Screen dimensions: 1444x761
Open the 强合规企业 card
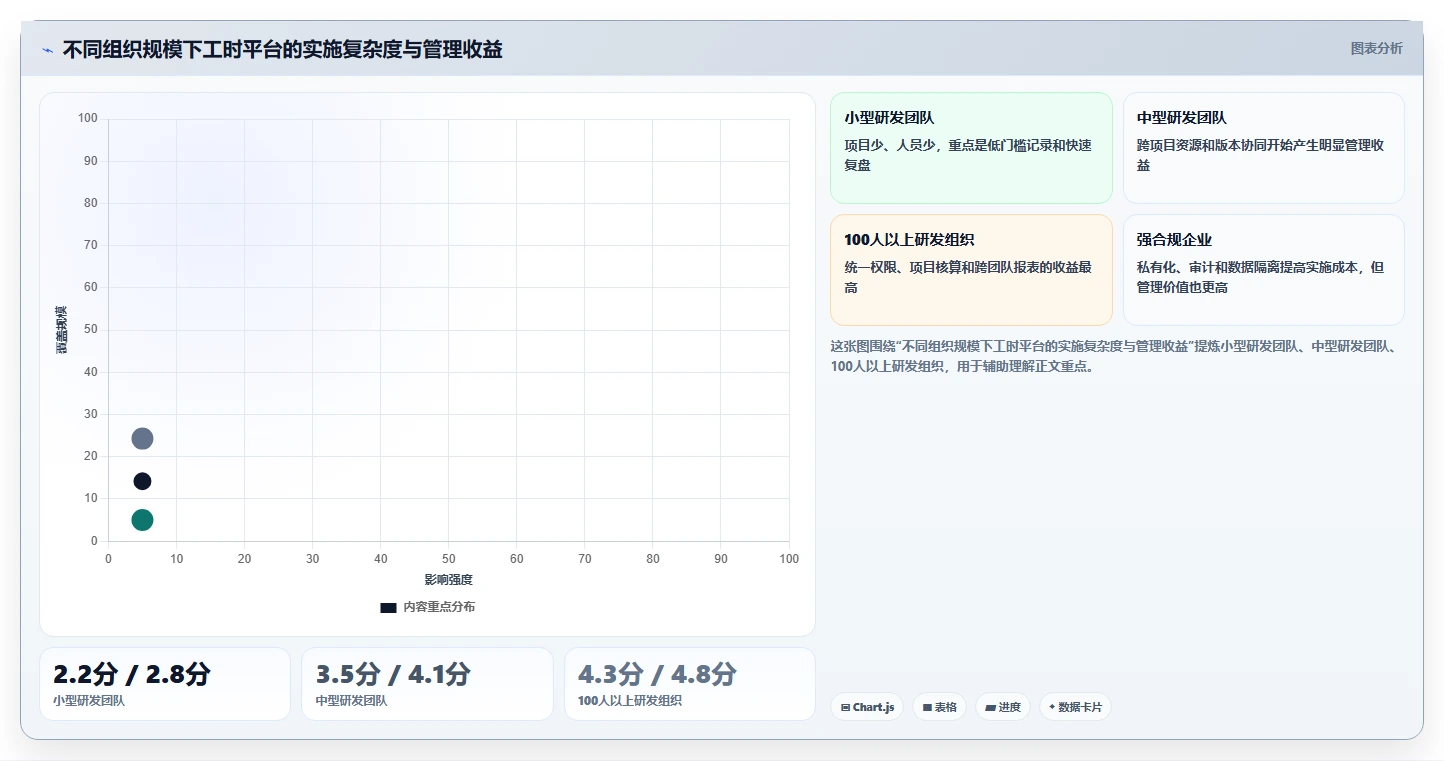1264,270
